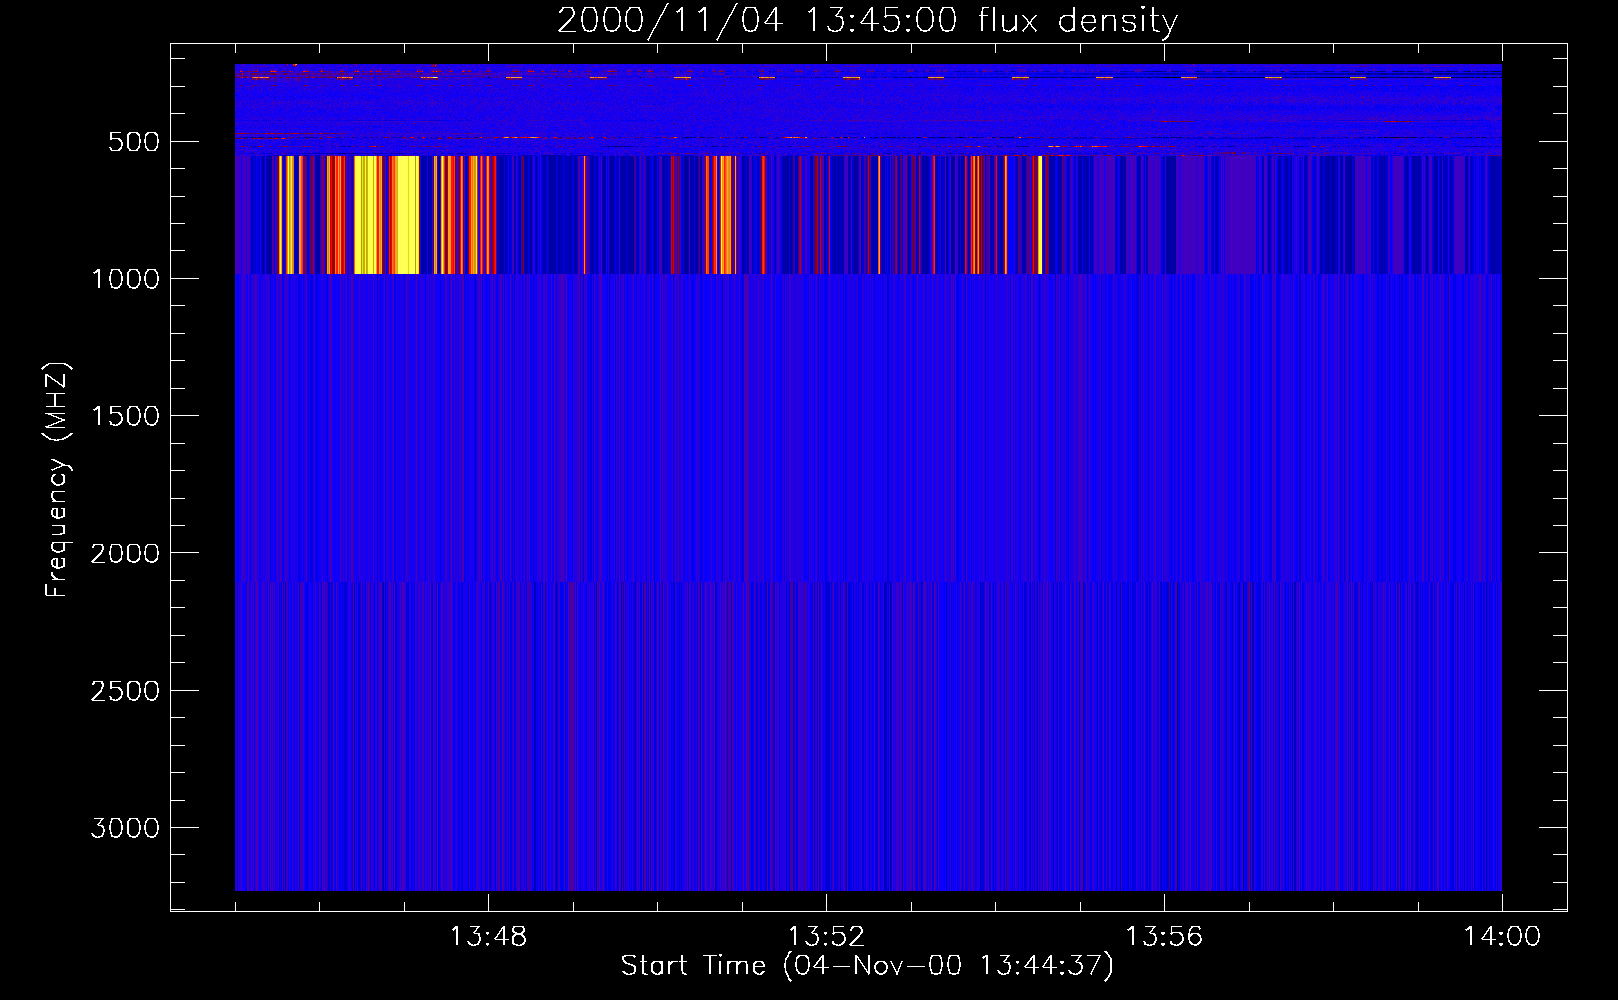Click the 2500 frequency tick label
Screen dimensions: 1618x1000
[x=125, y=691]
